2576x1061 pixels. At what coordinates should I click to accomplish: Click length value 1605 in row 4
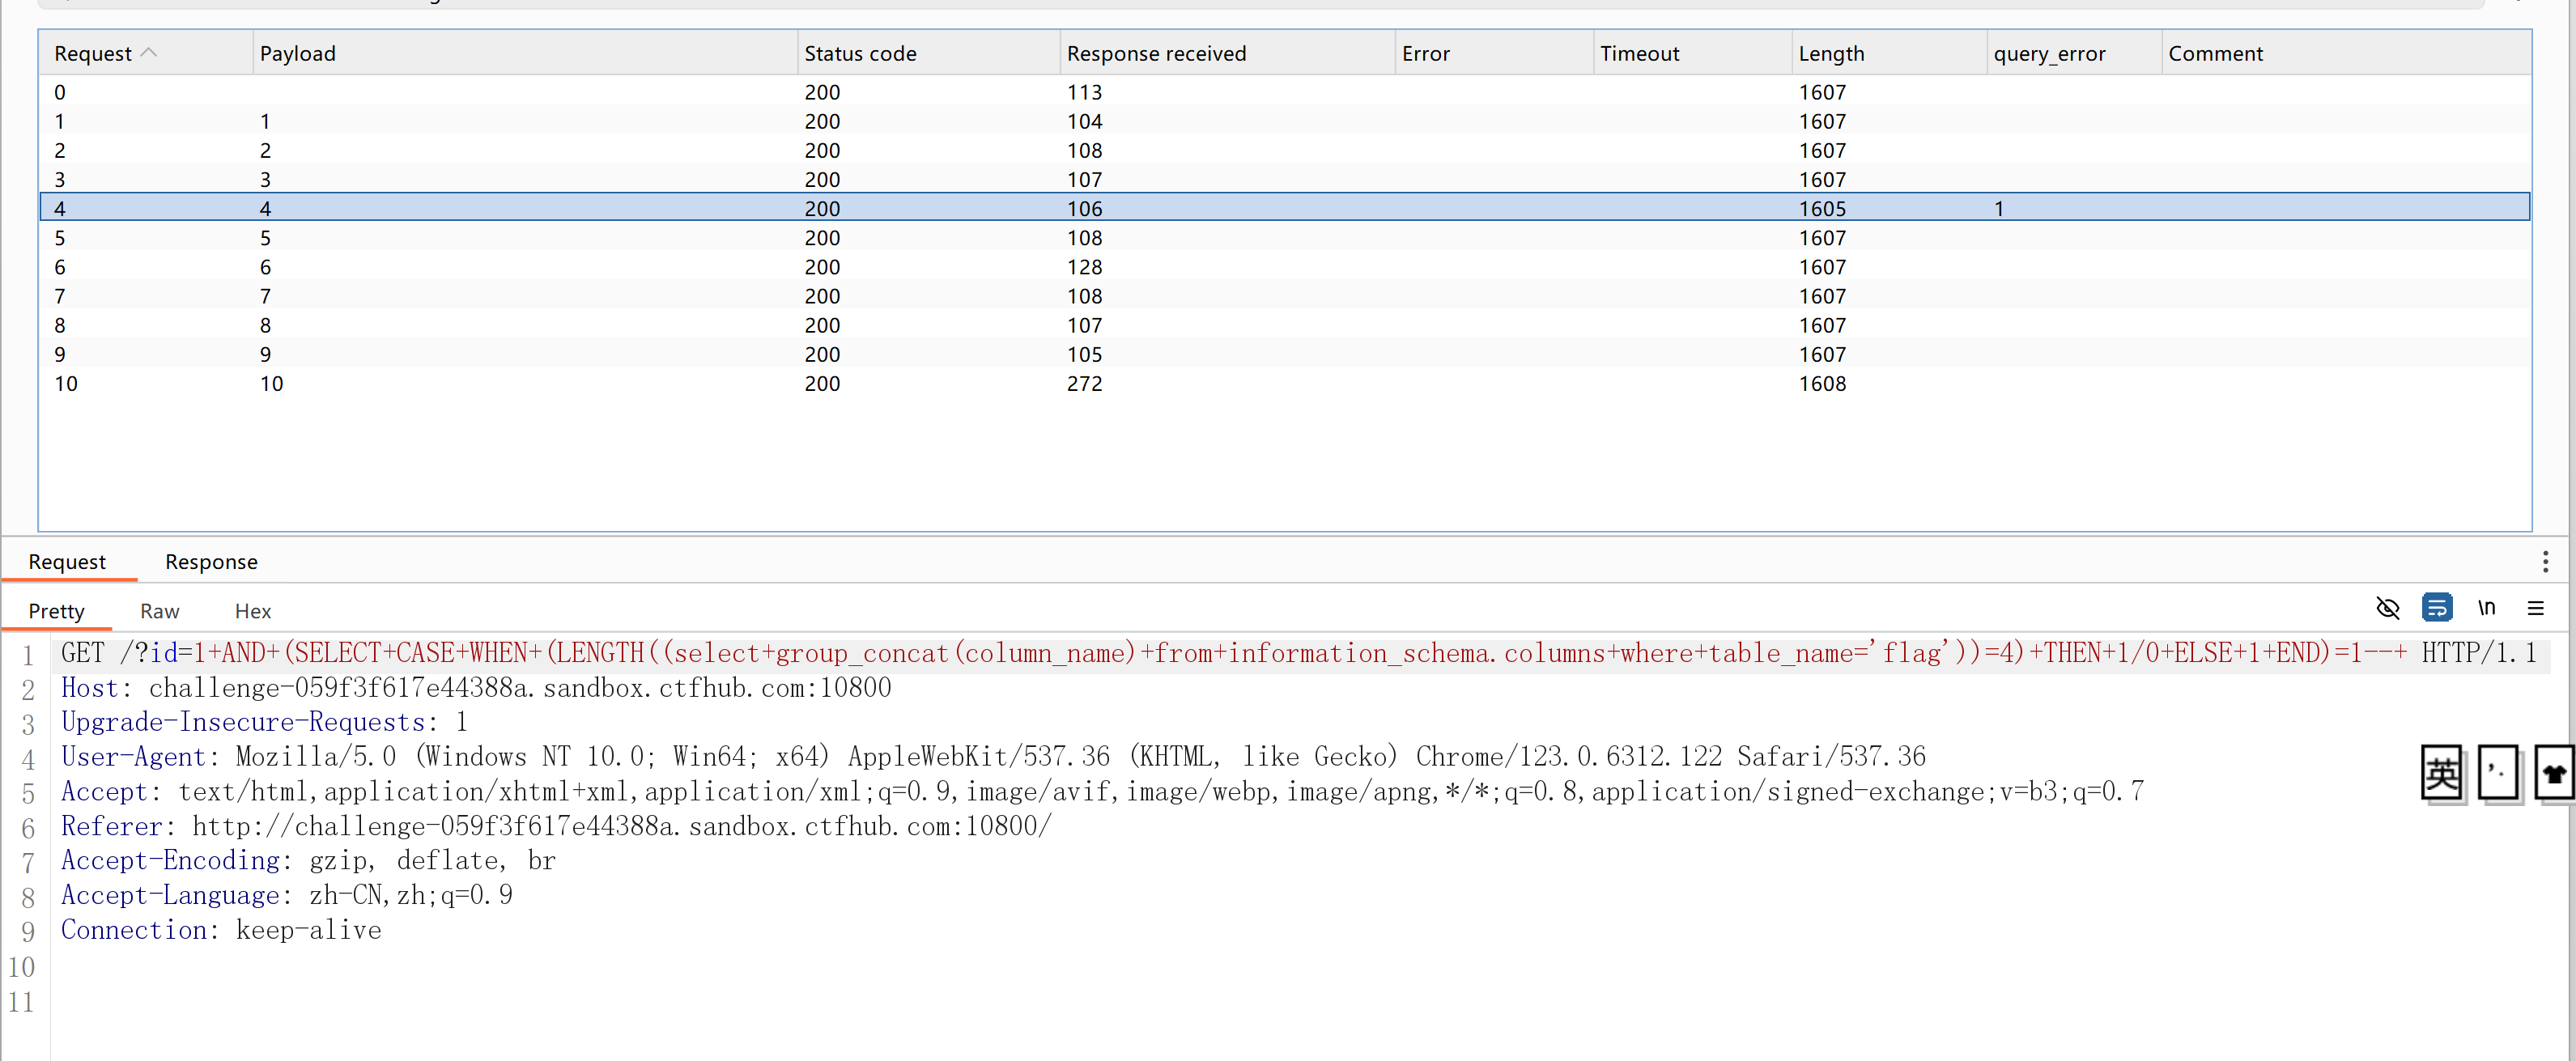pyautogui.click(x=1822, y=208)
